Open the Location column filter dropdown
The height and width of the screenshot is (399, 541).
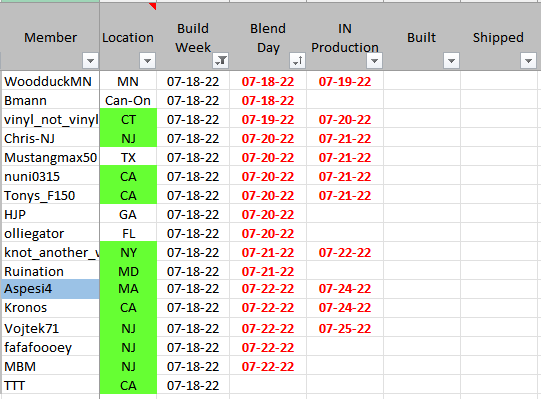147,61
